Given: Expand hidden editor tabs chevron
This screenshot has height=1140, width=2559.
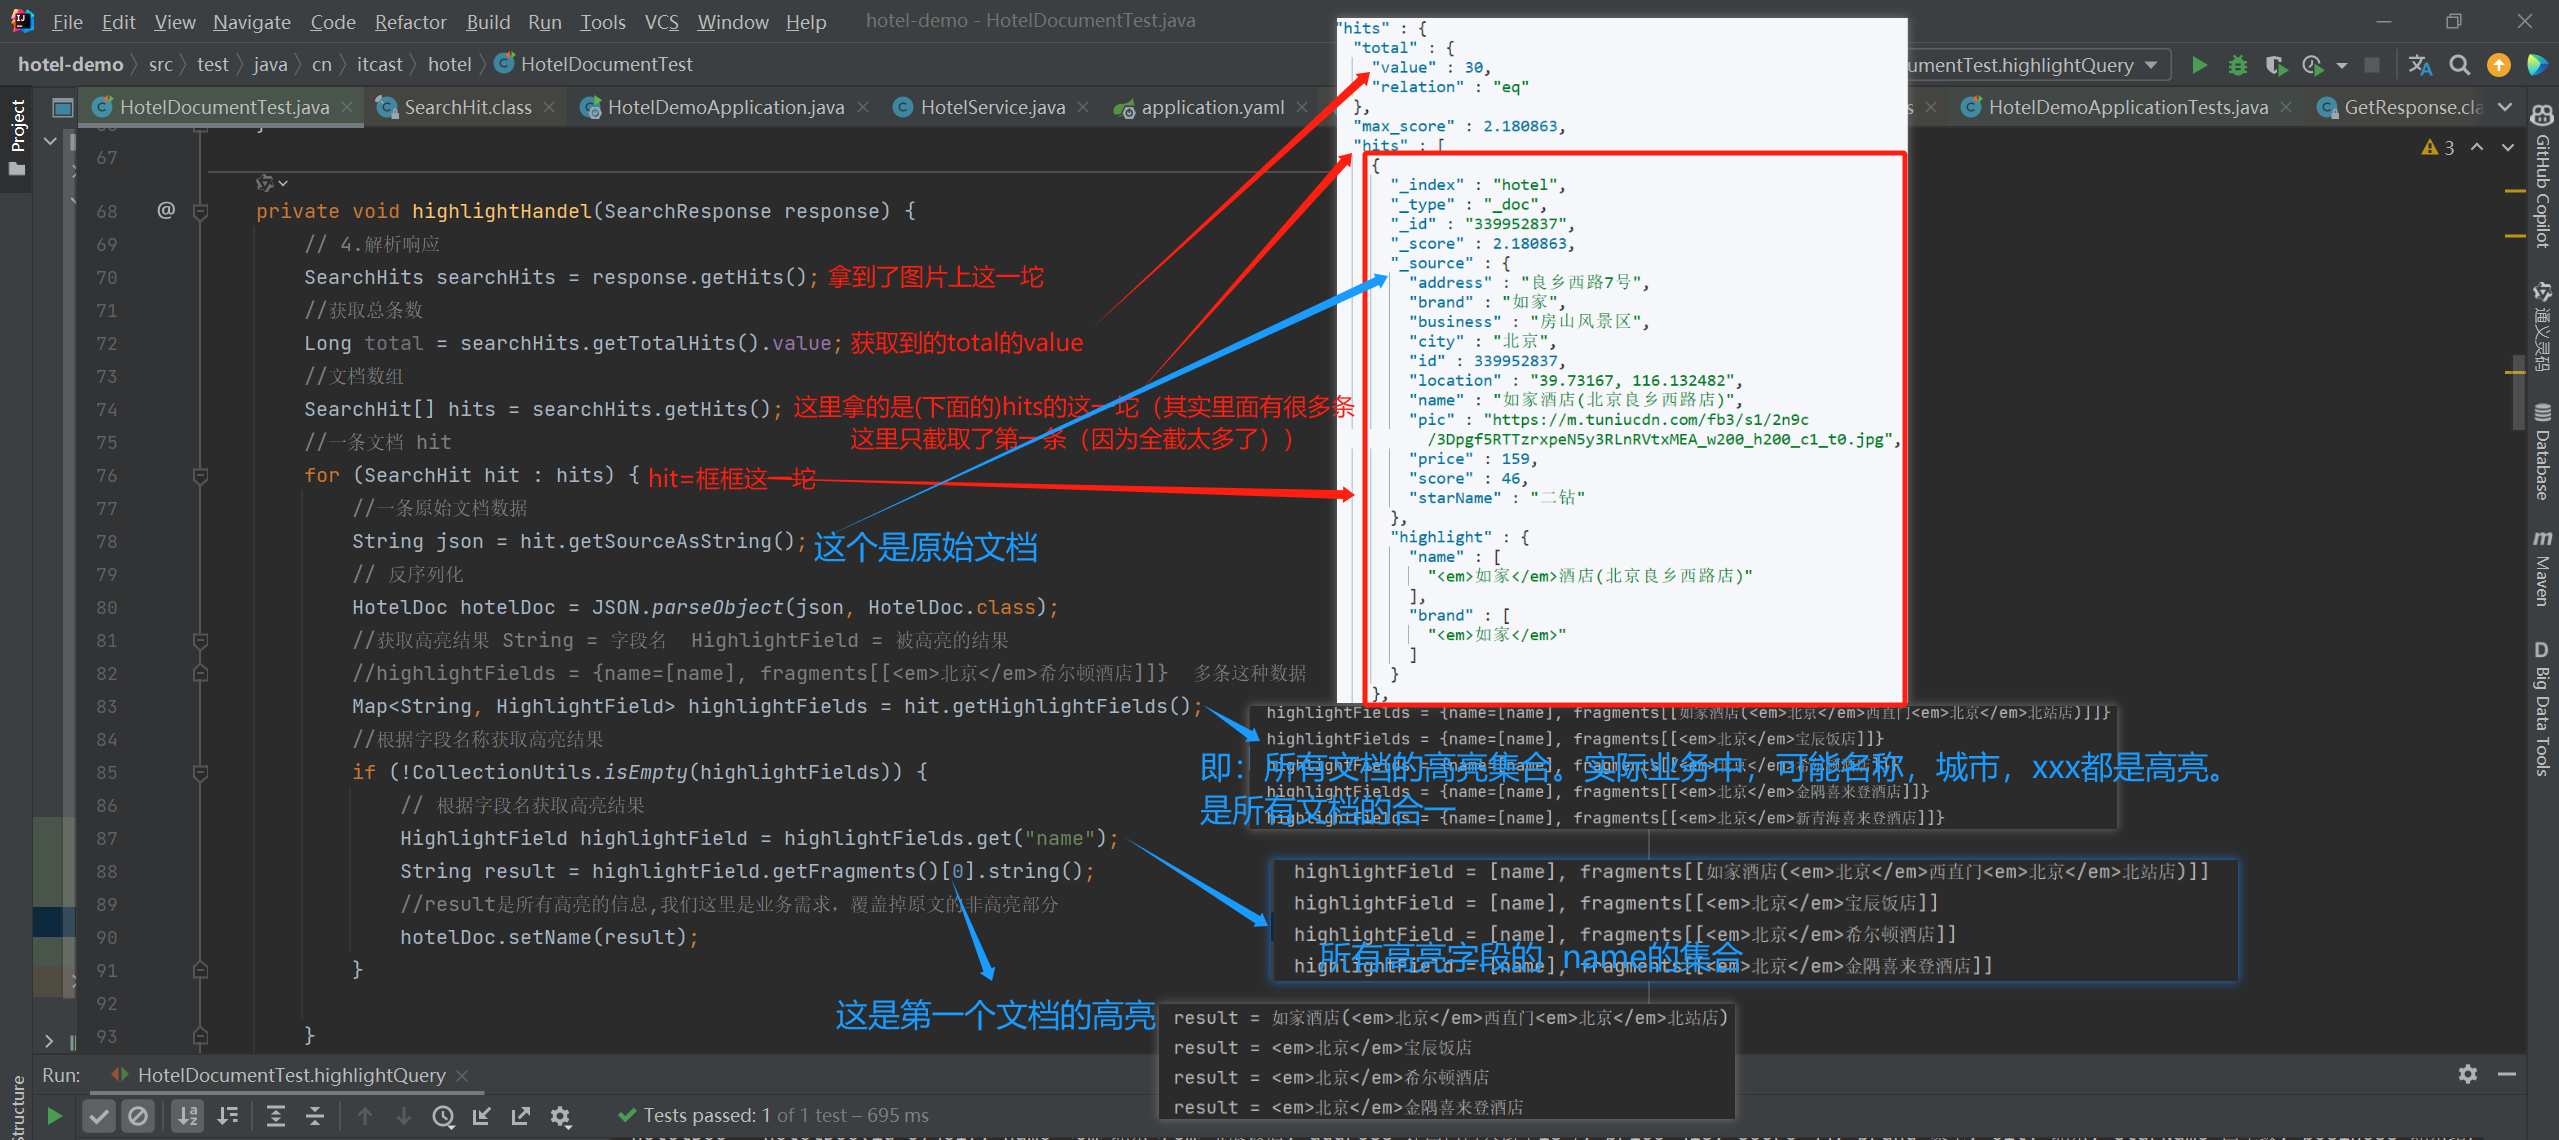Looking at the screenshot, I should tap(2504, 107).
